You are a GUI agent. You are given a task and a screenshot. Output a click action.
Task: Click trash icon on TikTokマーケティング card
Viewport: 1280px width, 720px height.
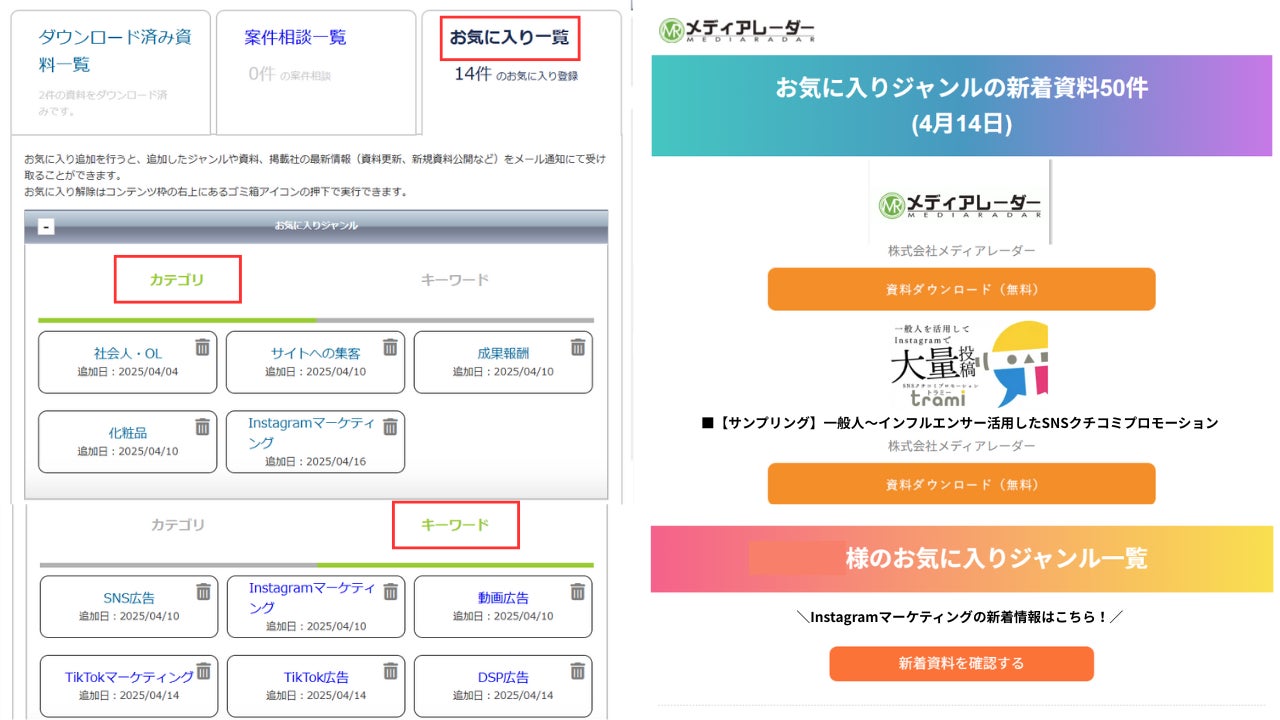tap(203, 671)
